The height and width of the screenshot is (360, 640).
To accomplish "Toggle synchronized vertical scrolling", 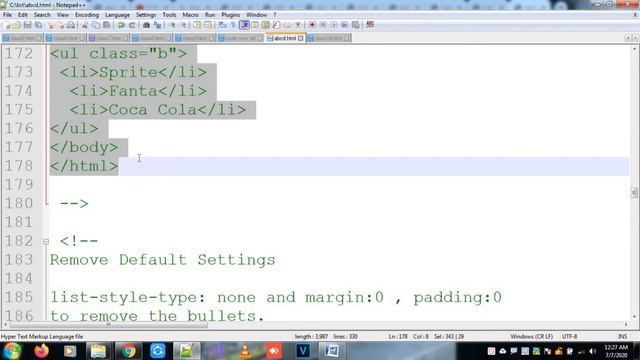I will pos(197,25).
